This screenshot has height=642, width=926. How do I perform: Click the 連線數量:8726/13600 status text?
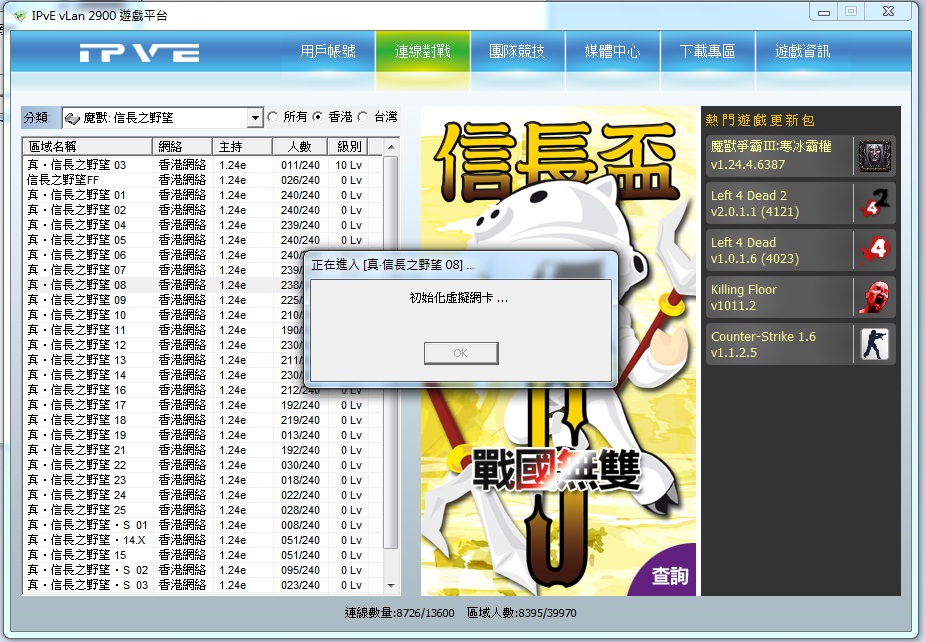pyautogui.click(x=399, y=613)
